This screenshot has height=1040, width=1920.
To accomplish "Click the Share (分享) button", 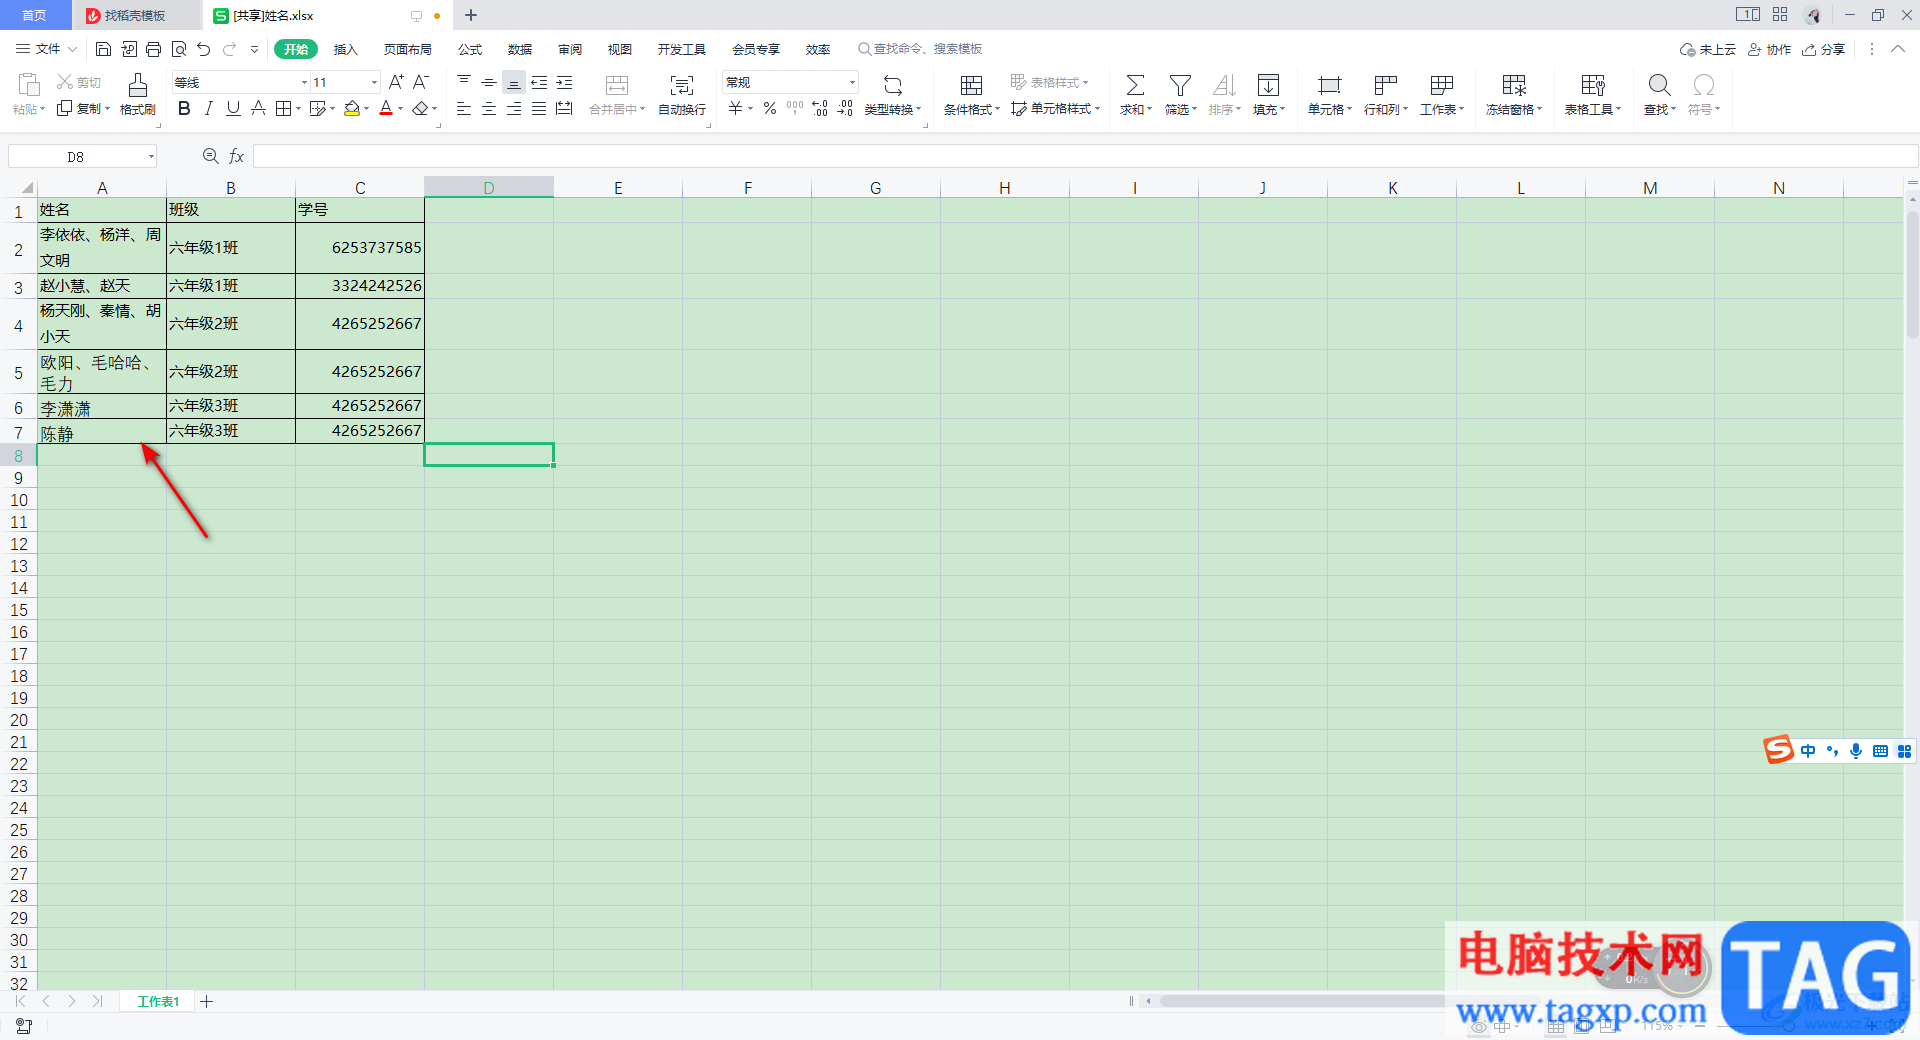I will [x=1823, y=49].
